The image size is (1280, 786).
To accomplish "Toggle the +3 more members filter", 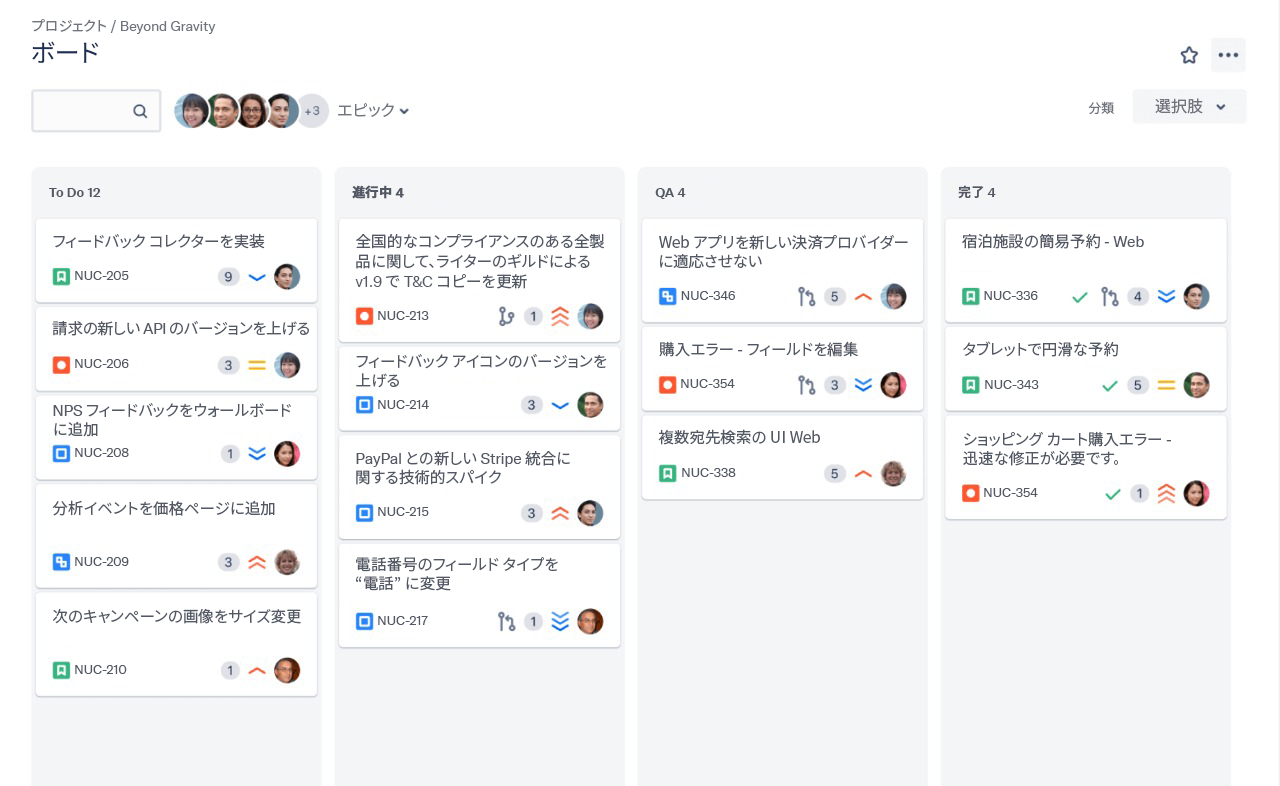I will pos(312,111).
